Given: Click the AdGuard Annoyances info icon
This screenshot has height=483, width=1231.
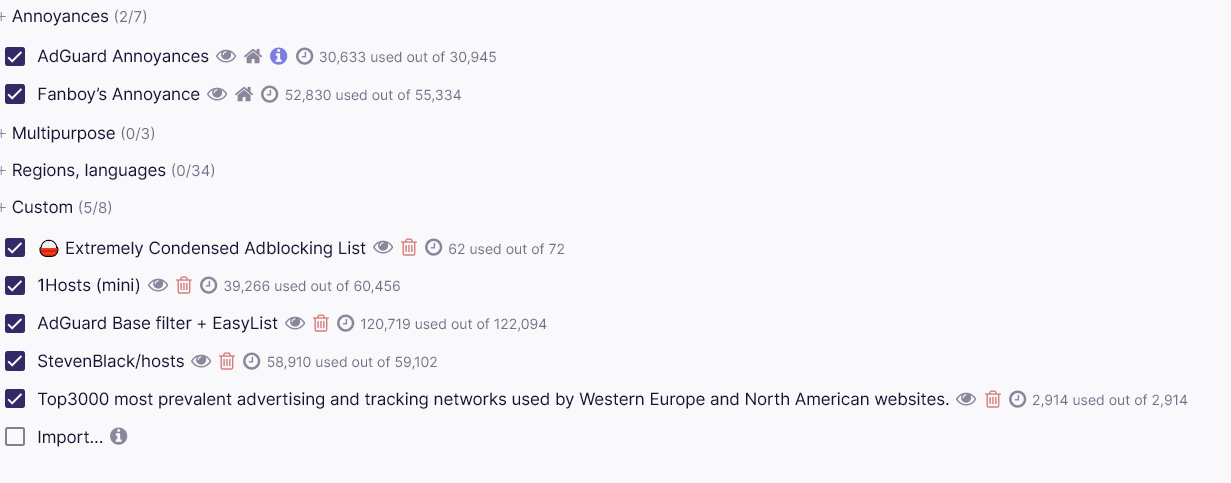Looking at the screenshot, I should 279,57.
